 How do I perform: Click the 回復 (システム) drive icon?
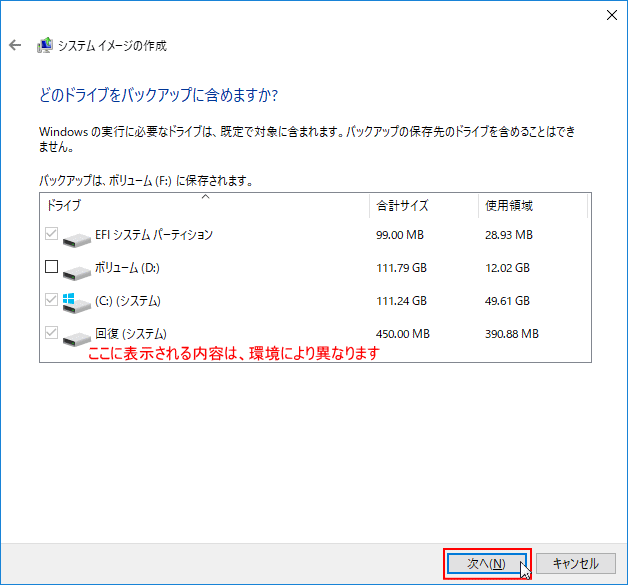click(x=76, y=339)
